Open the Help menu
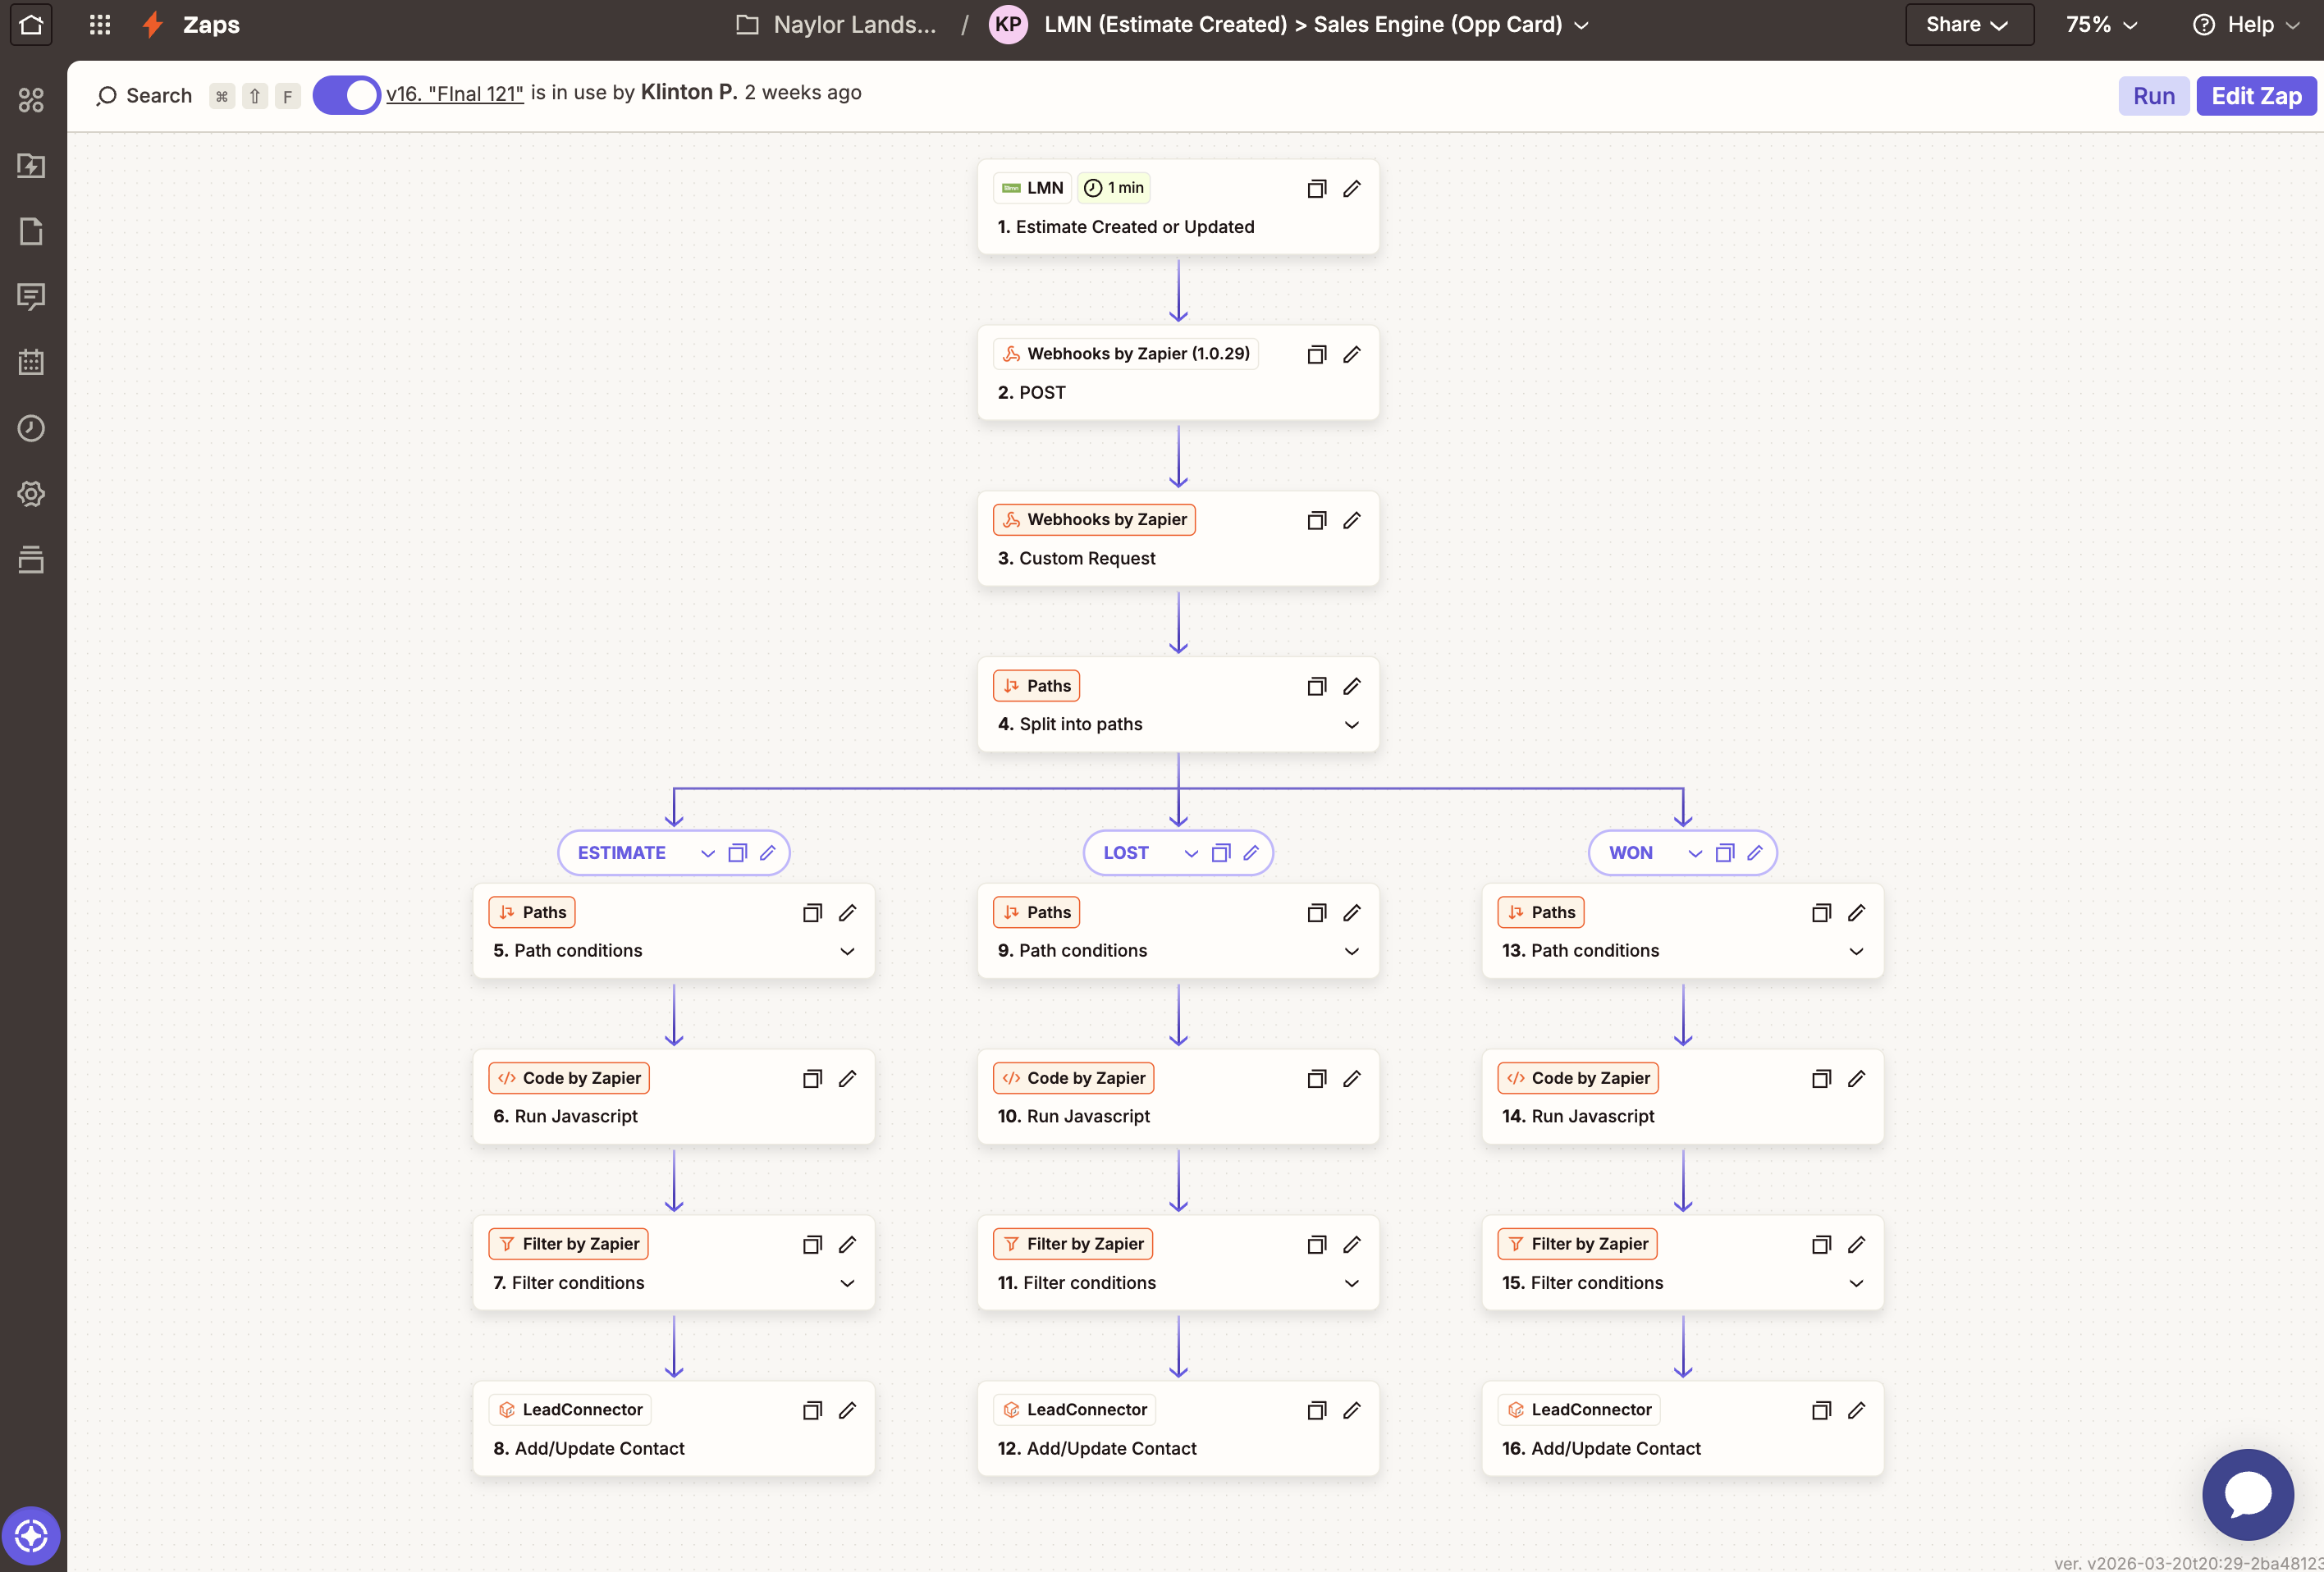This screenshot has height=1572, width=2324. tap(2247, 24)
